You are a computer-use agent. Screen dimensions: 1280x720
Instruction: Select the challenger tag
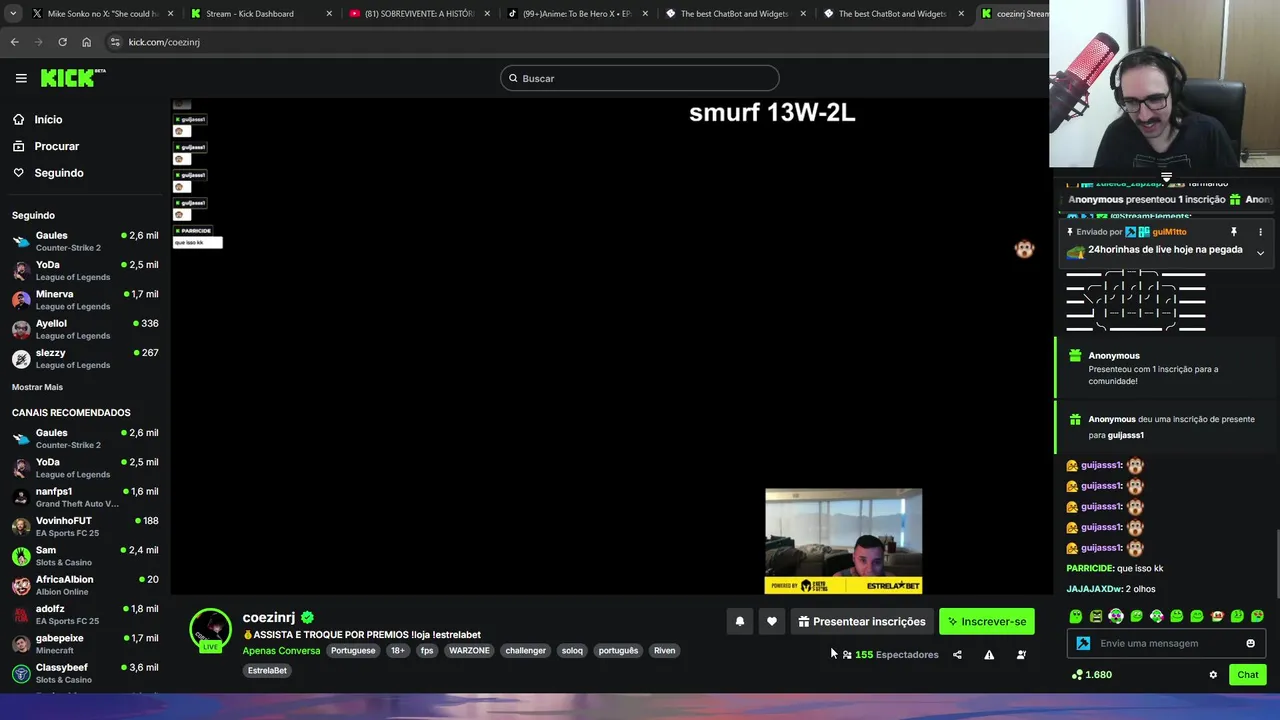526,651
